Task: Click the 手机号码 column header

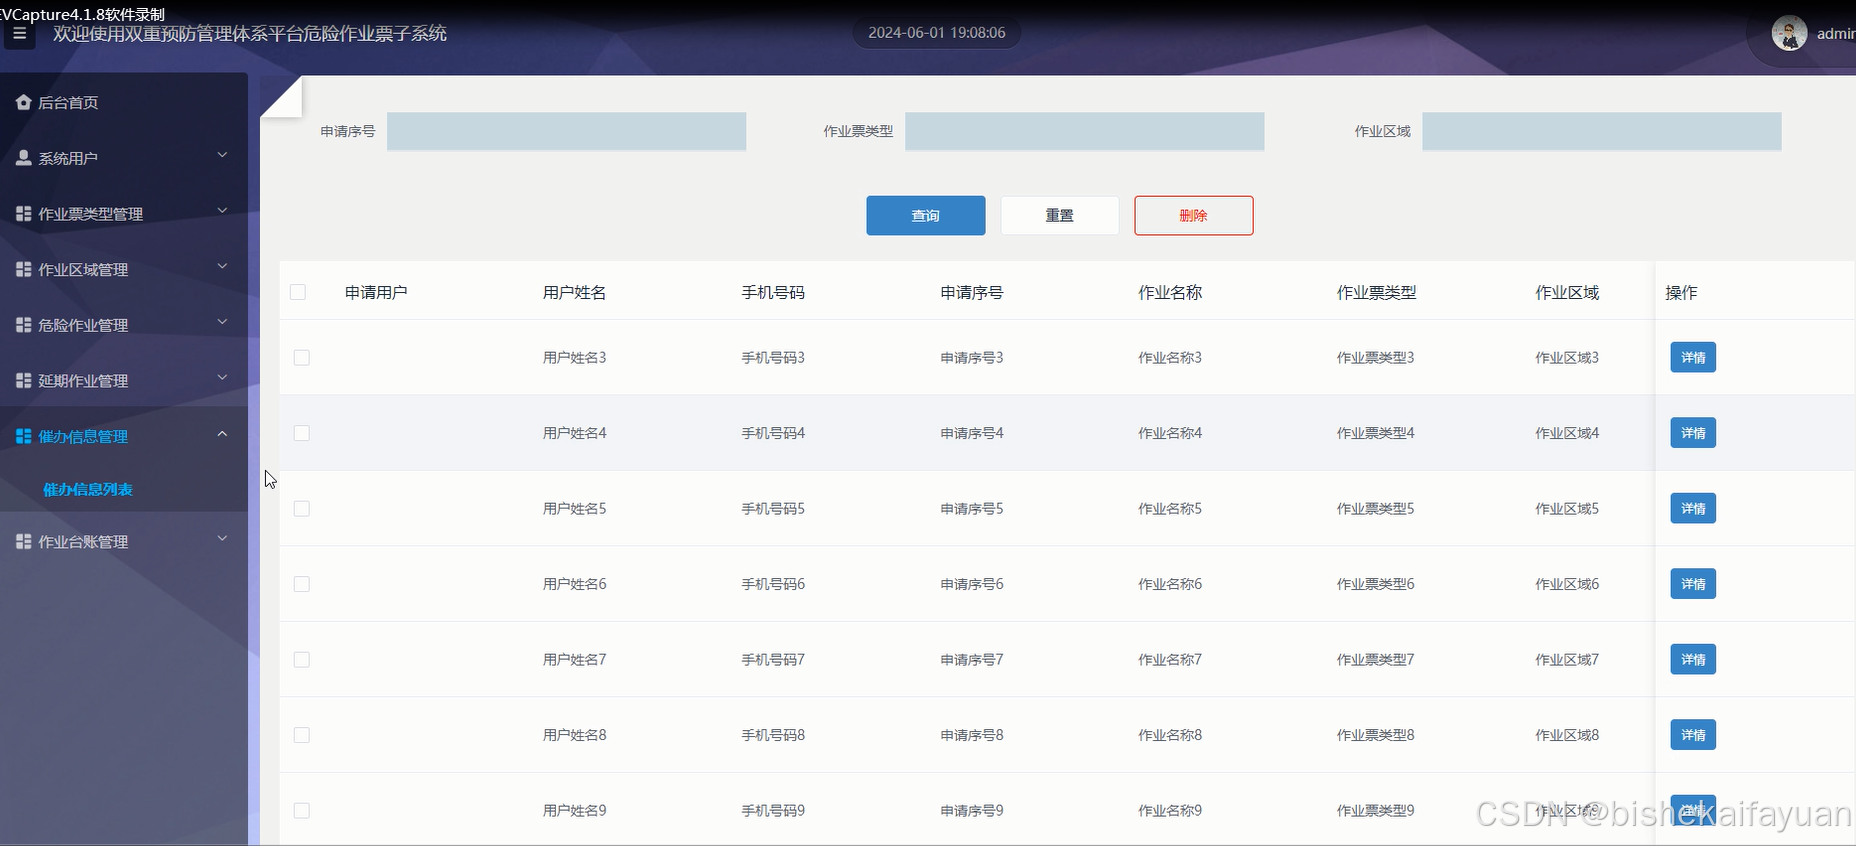Action: 773,292
